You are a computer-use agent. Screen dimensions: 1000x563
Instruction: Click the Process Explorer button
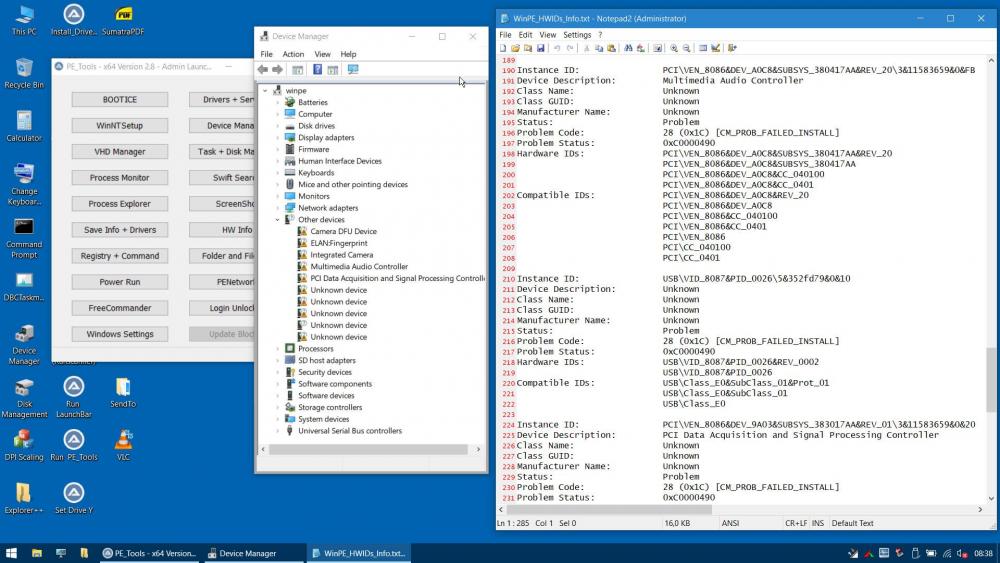pos(120,204)
